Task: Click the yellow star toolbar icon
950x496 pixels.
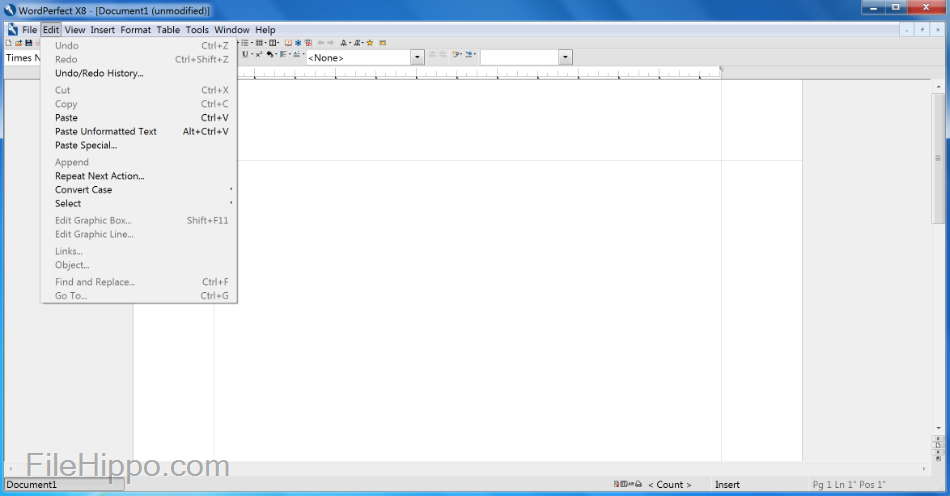Action: tap(370, 43)
